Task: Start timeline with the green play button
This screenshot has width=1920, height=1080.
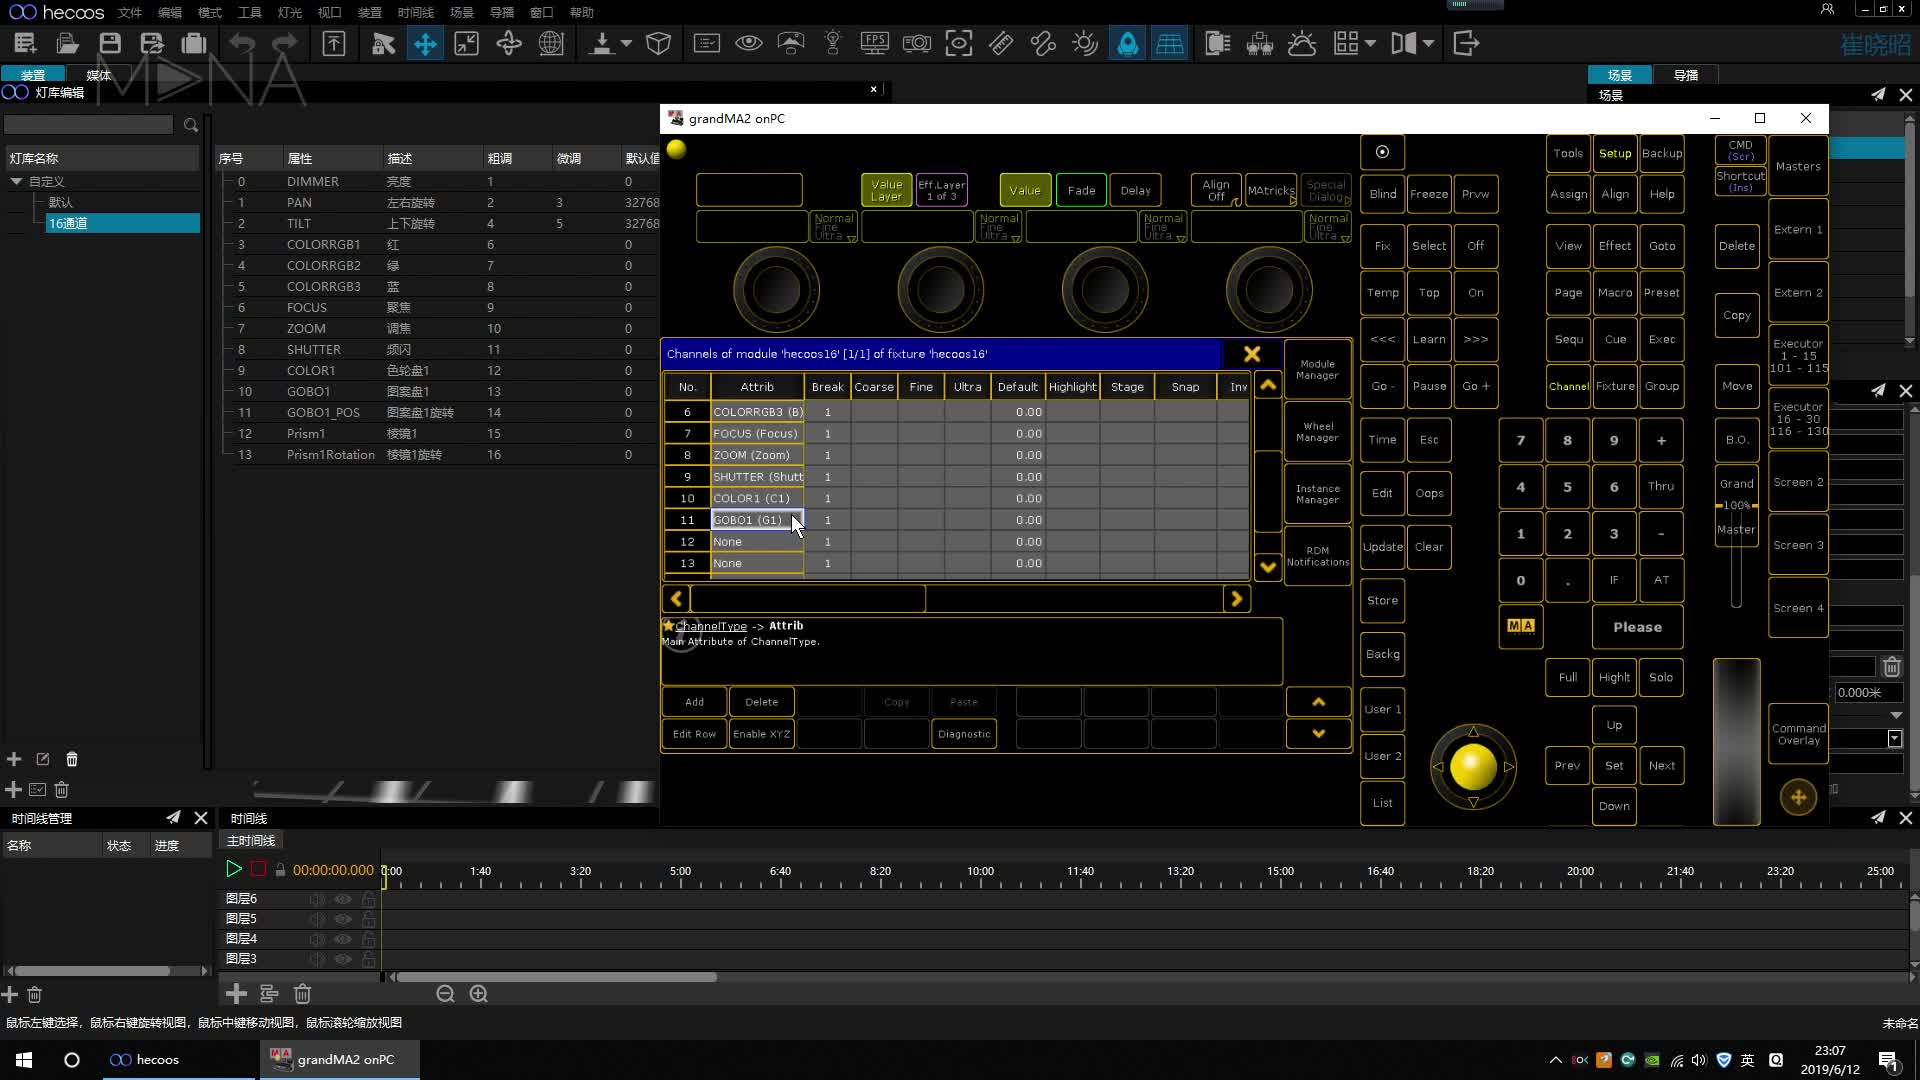Action: 233,869
